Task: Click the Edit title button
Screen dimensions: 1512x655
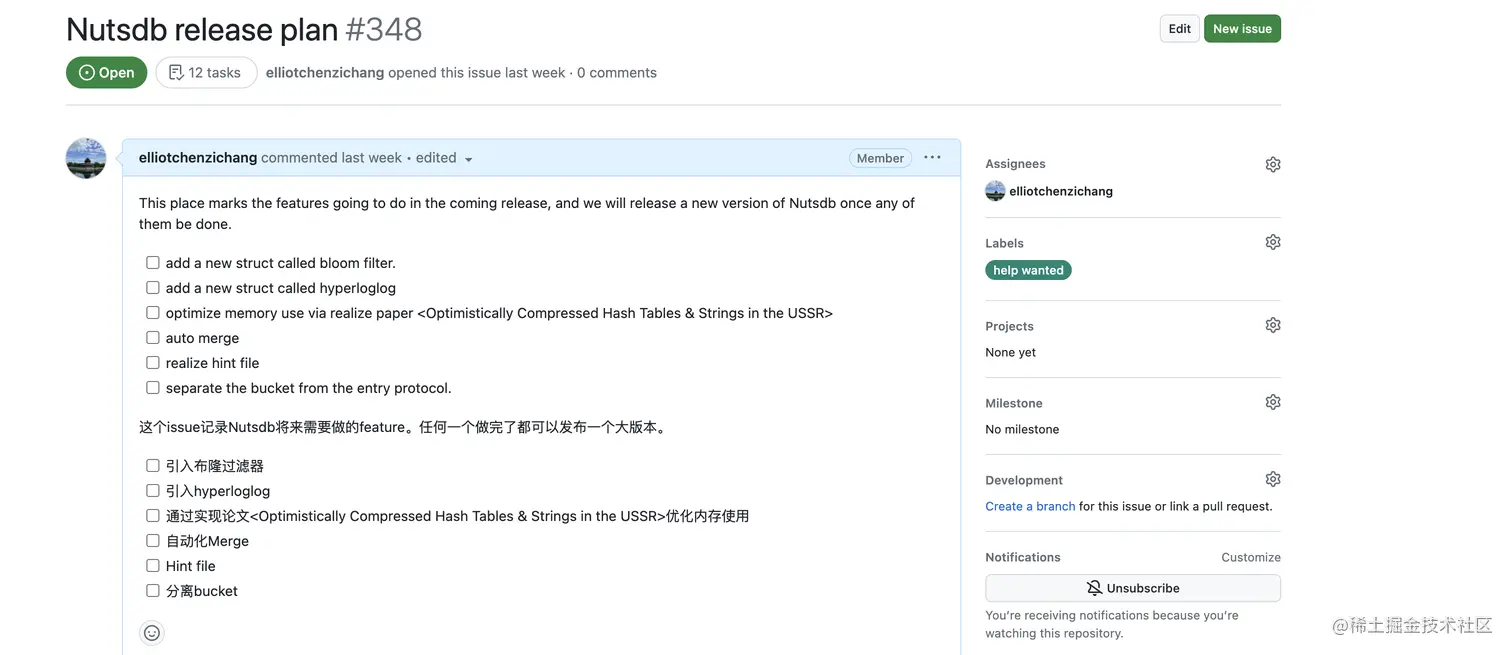Action: coord(1179,29)
